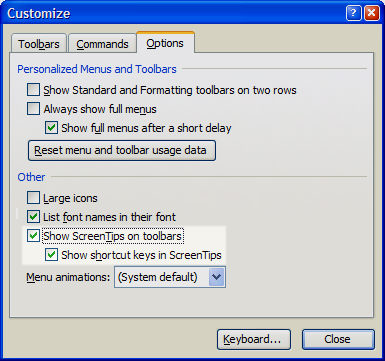Disable Show ScreenTips on toolbars
The width and height of the screenshot is (385, 361).
click(x=33, y=236)
